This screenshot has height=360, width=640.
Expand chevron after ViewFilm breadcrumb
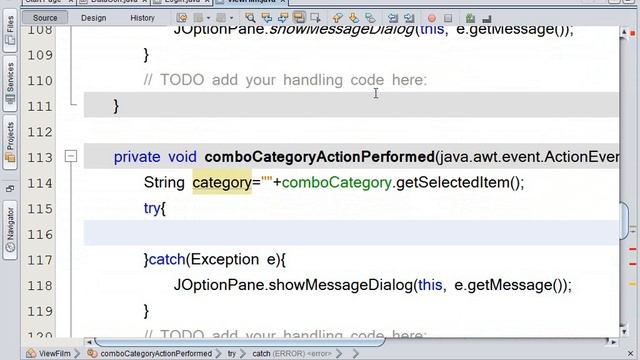click(x=78, y=353)
